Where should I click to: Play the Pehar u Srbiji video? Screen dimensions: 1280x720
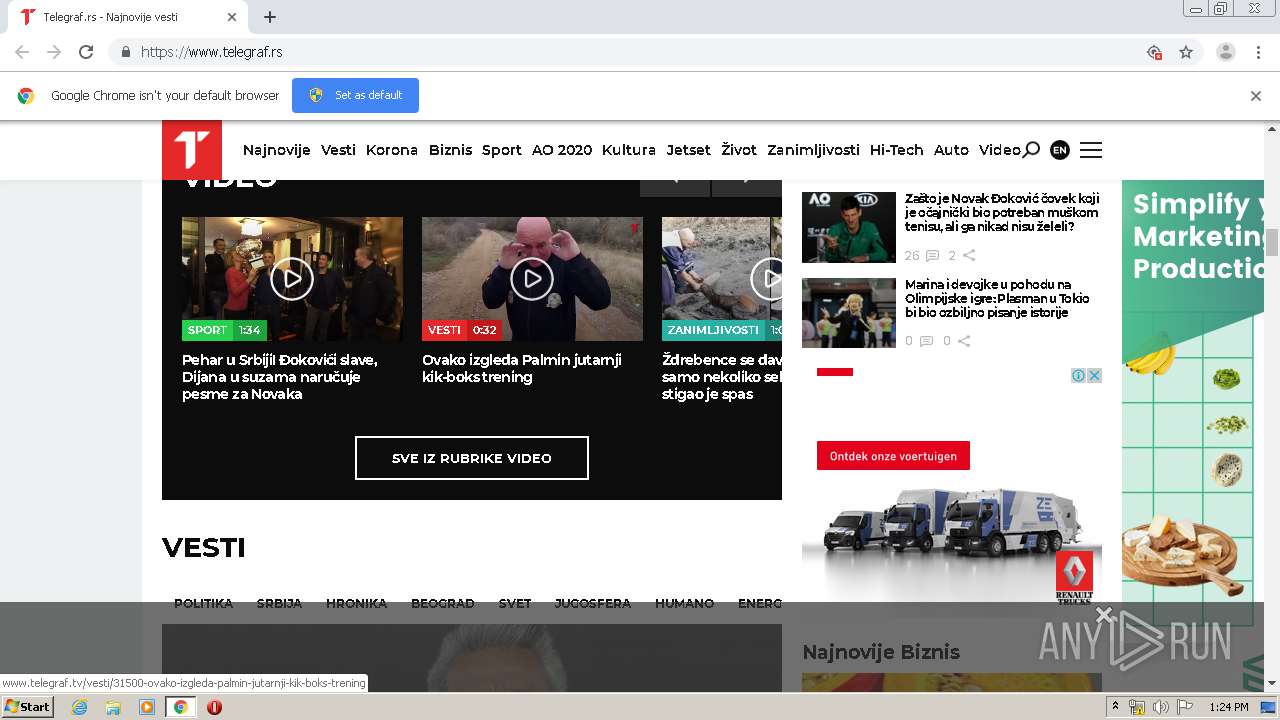click(292, 279)
